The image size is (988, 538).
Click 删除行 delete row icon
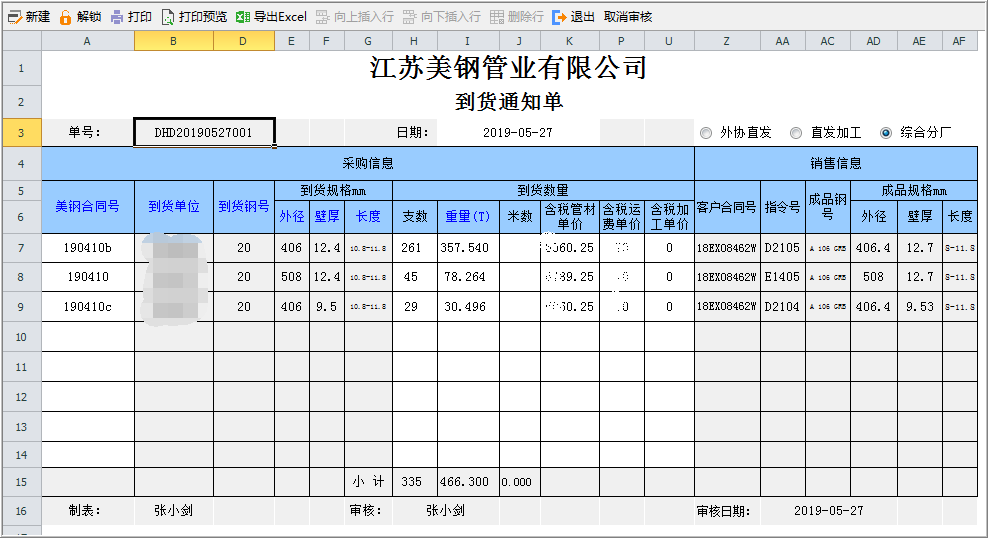[497, 17]
